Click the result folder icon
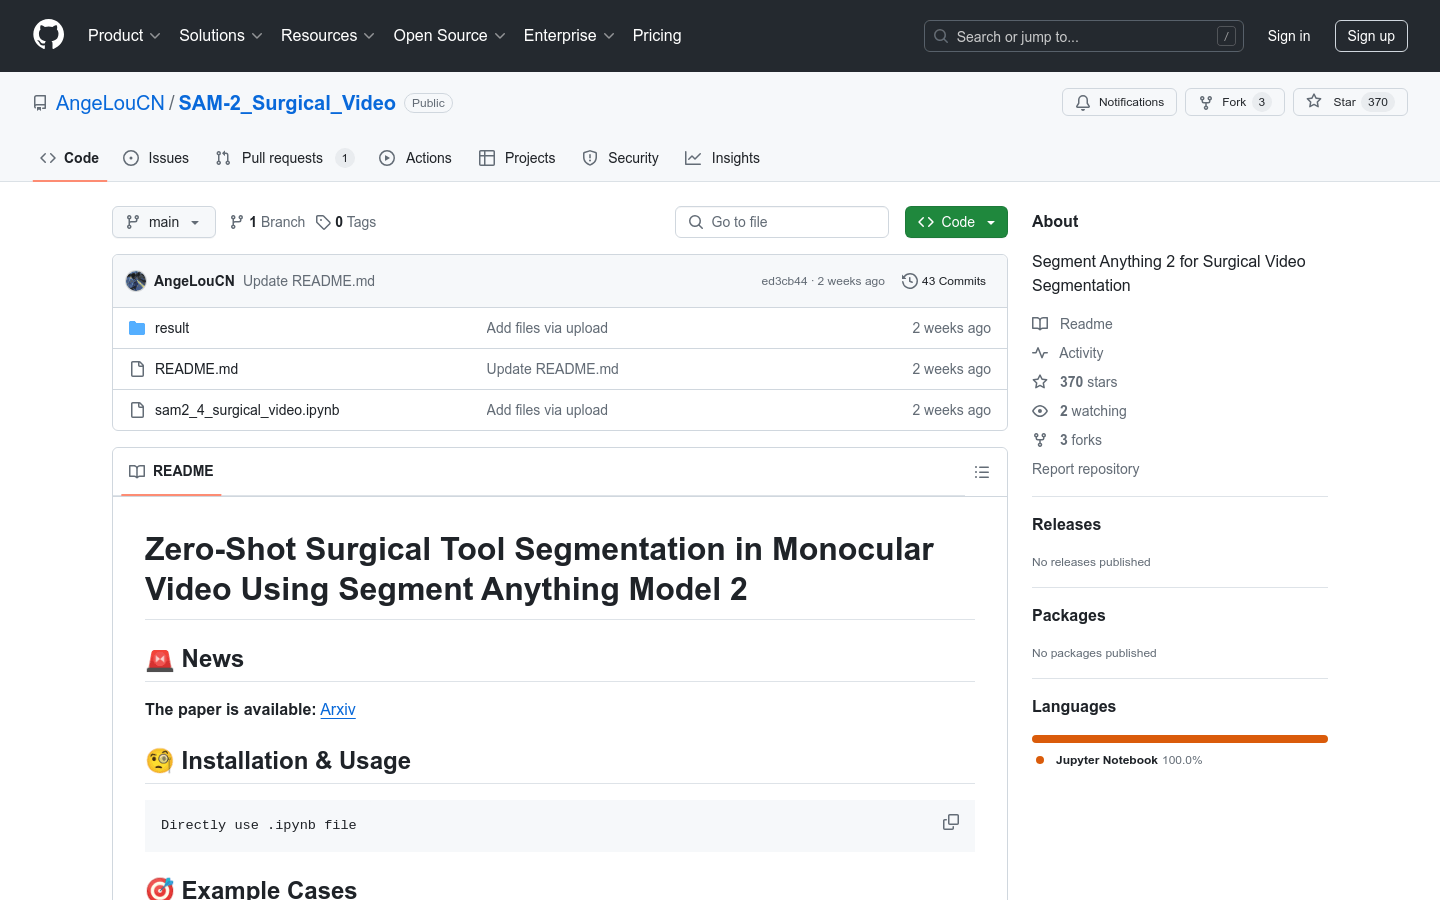1440x900 pixels. [x=137, y=328]
